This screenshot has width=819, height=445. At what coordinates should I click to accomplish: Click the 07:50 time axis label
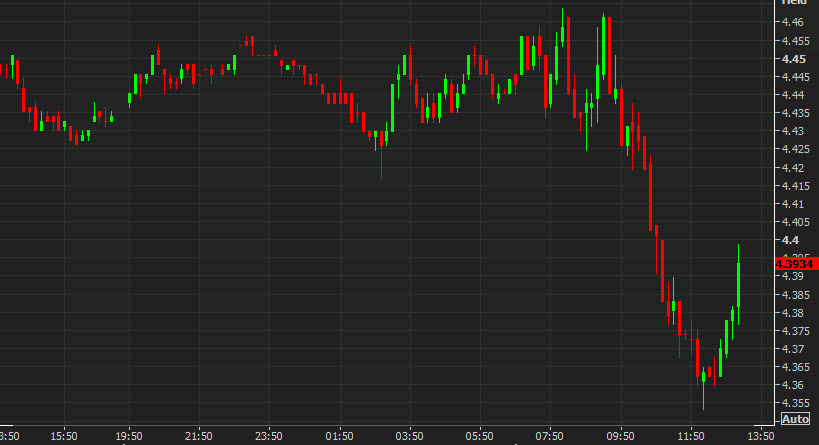tap(549, 436)
